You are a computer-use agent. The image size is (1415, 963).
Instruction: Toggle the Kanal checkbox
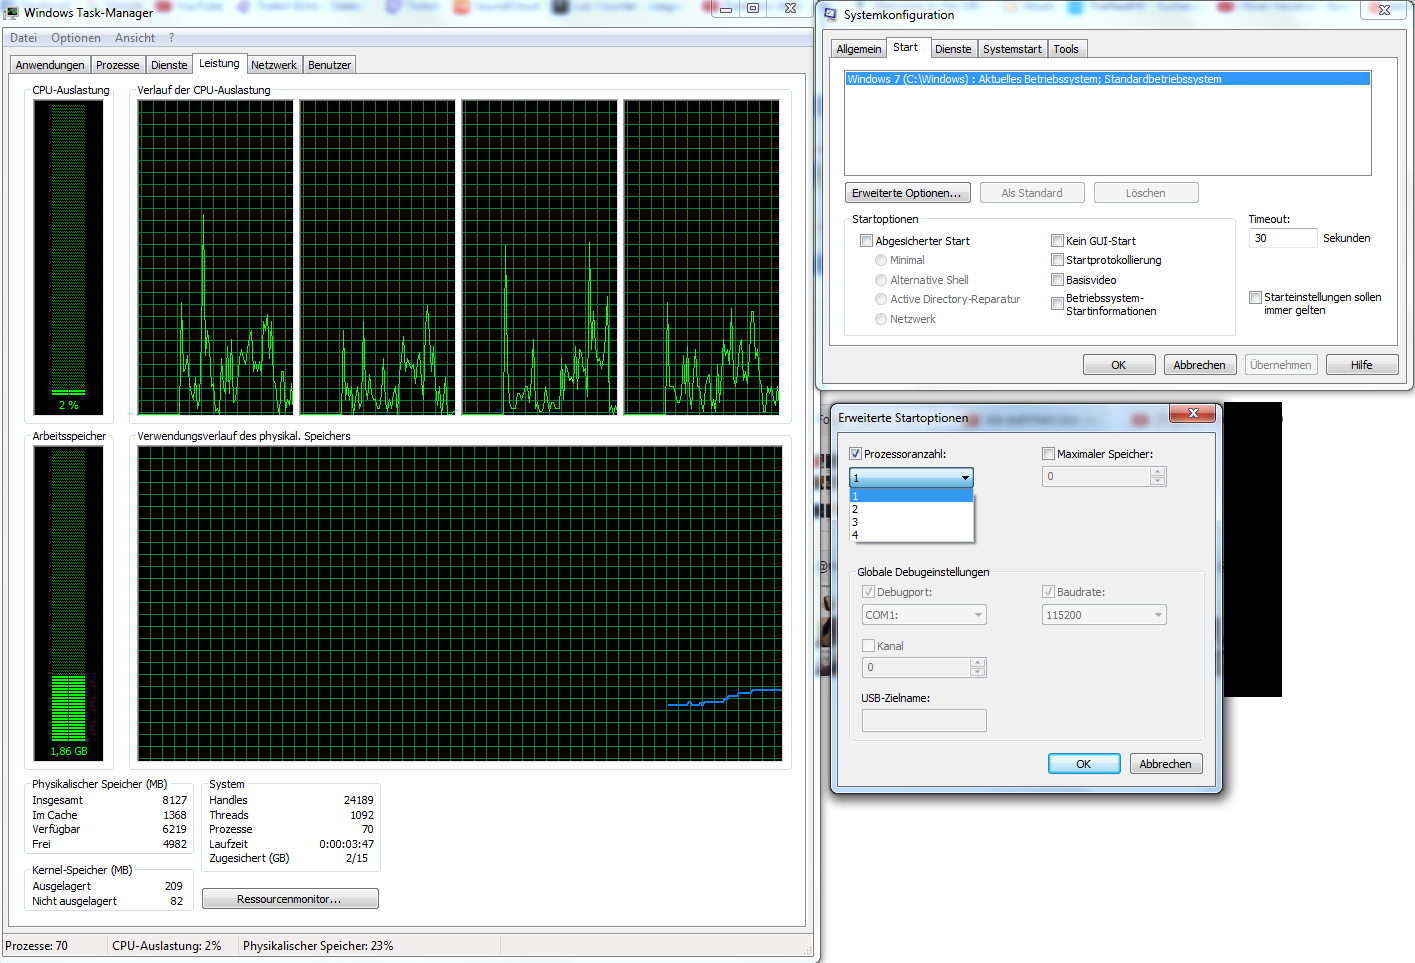(868, 646)
